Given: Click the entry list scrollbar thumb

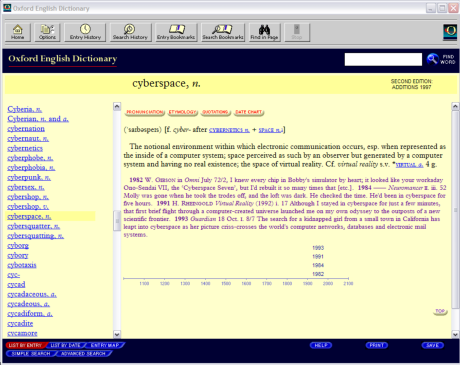Looking at the screenshot, I should (x=117, y=221).
